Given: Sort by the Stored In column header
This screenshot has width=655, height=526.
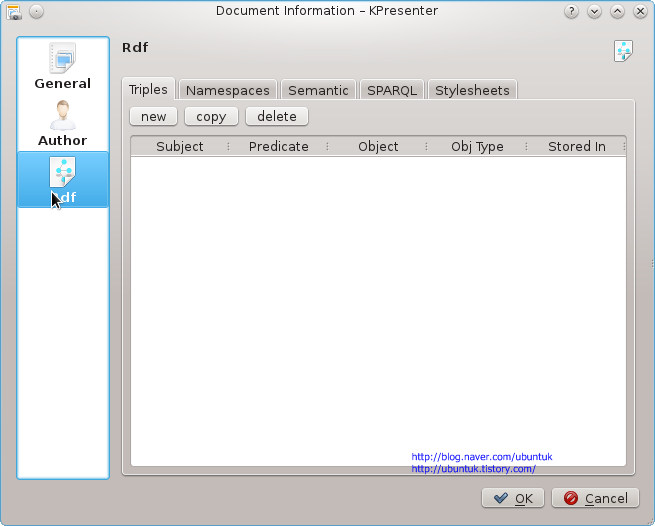Looking at the screenshot, I should coord(577,146).
